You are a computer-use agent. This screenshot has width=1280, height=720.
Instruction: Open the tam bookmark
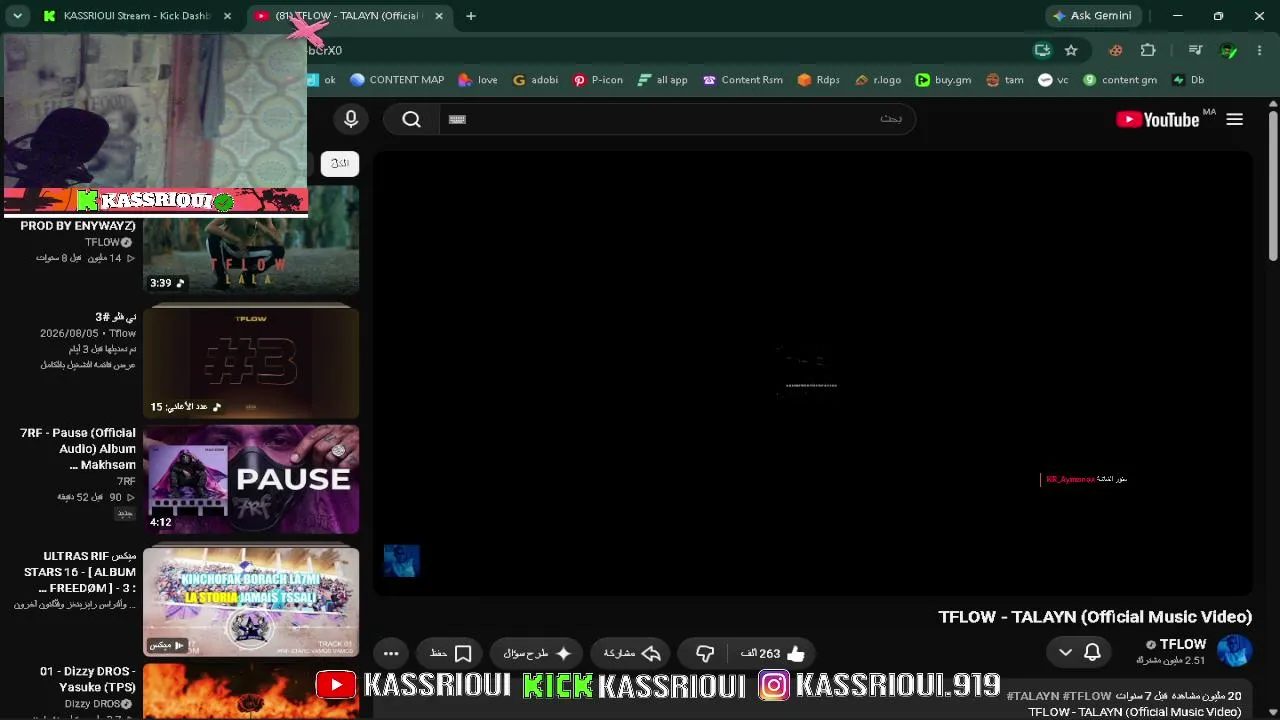pos(1005,80)
